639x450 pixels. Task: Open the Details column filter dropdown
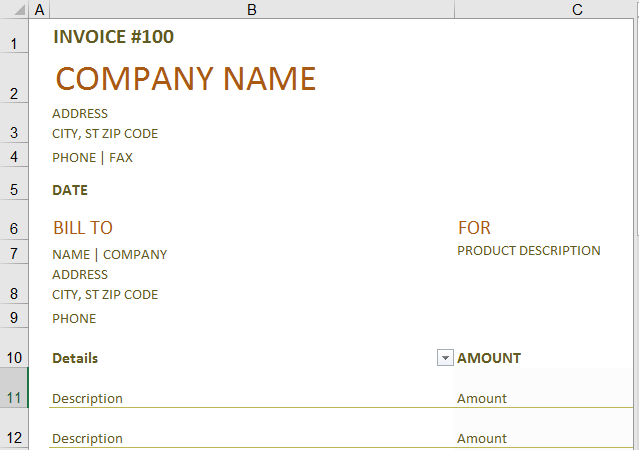click(x=445, y=359)
